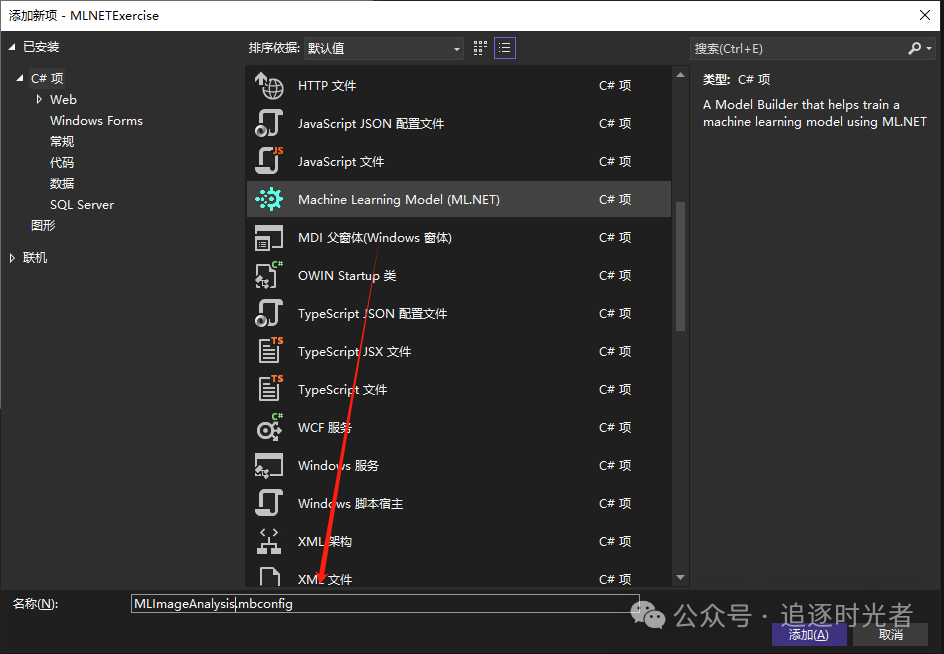Pick the TypeScript JSX file icon
Viewport: 944px width, 654px height.
point(269,352)
